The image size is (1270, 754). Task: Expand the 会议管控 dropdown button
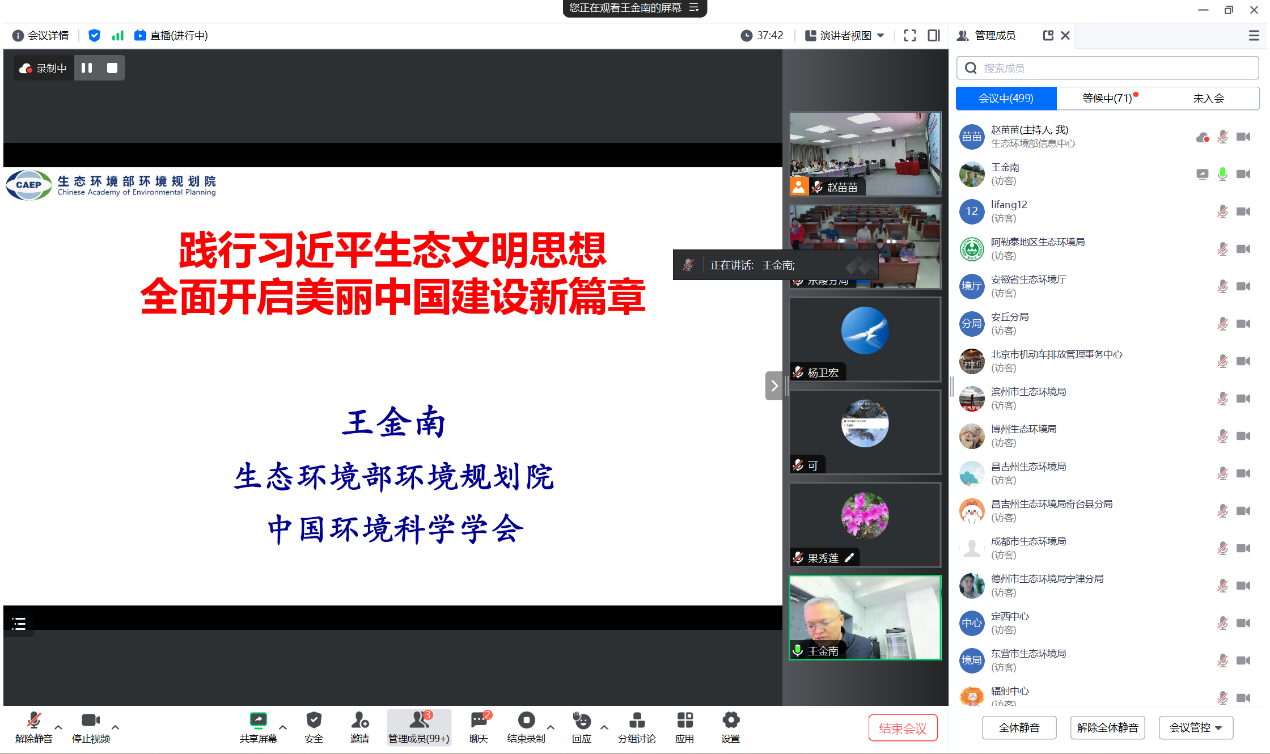1196,728
